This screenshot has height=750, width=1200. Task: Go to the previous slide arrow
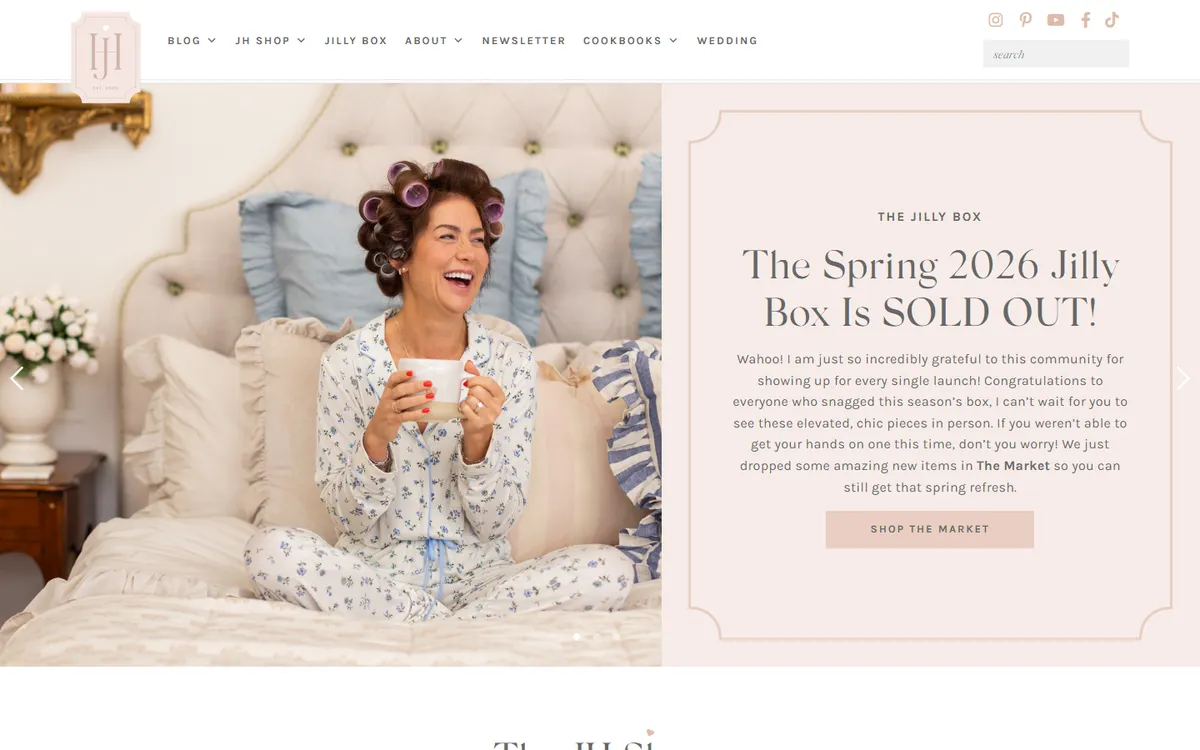[16, 378]
